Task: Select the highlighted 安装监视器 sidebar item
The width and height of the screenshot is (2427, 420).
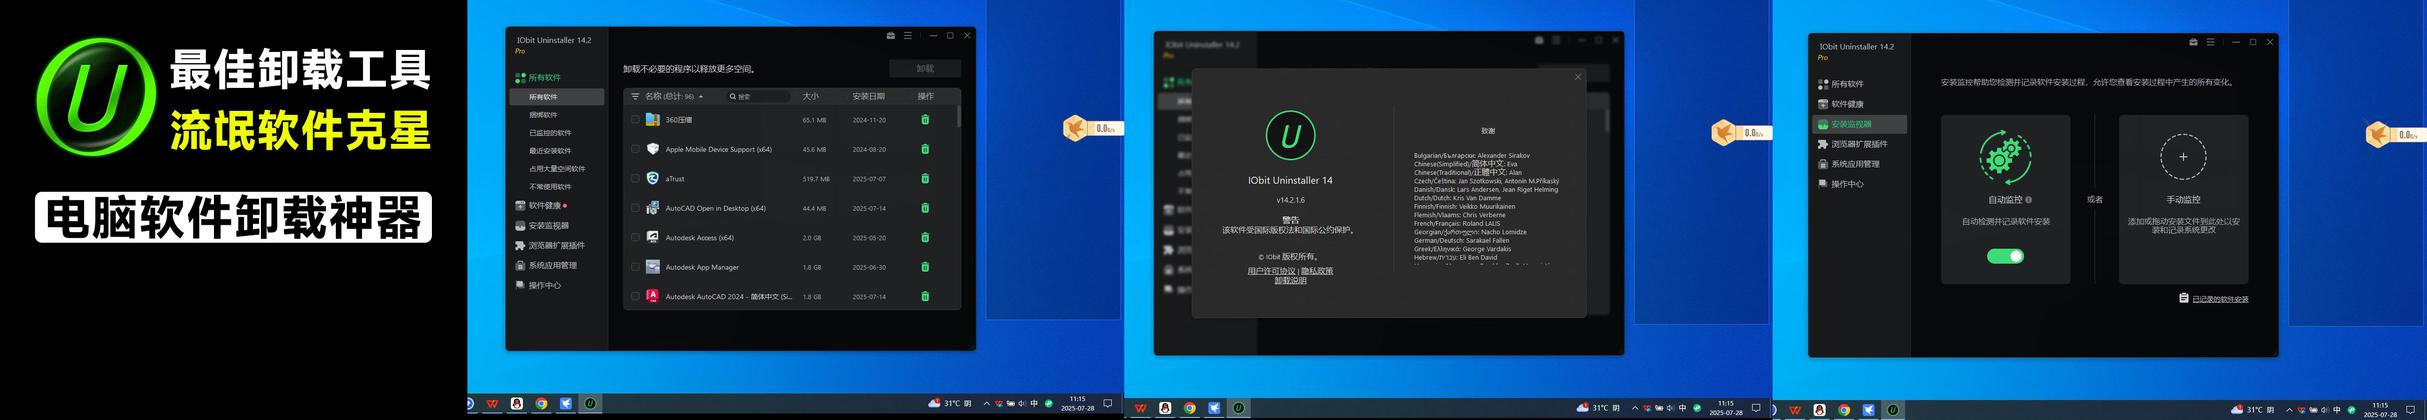Action: (x=1859, y=124)
